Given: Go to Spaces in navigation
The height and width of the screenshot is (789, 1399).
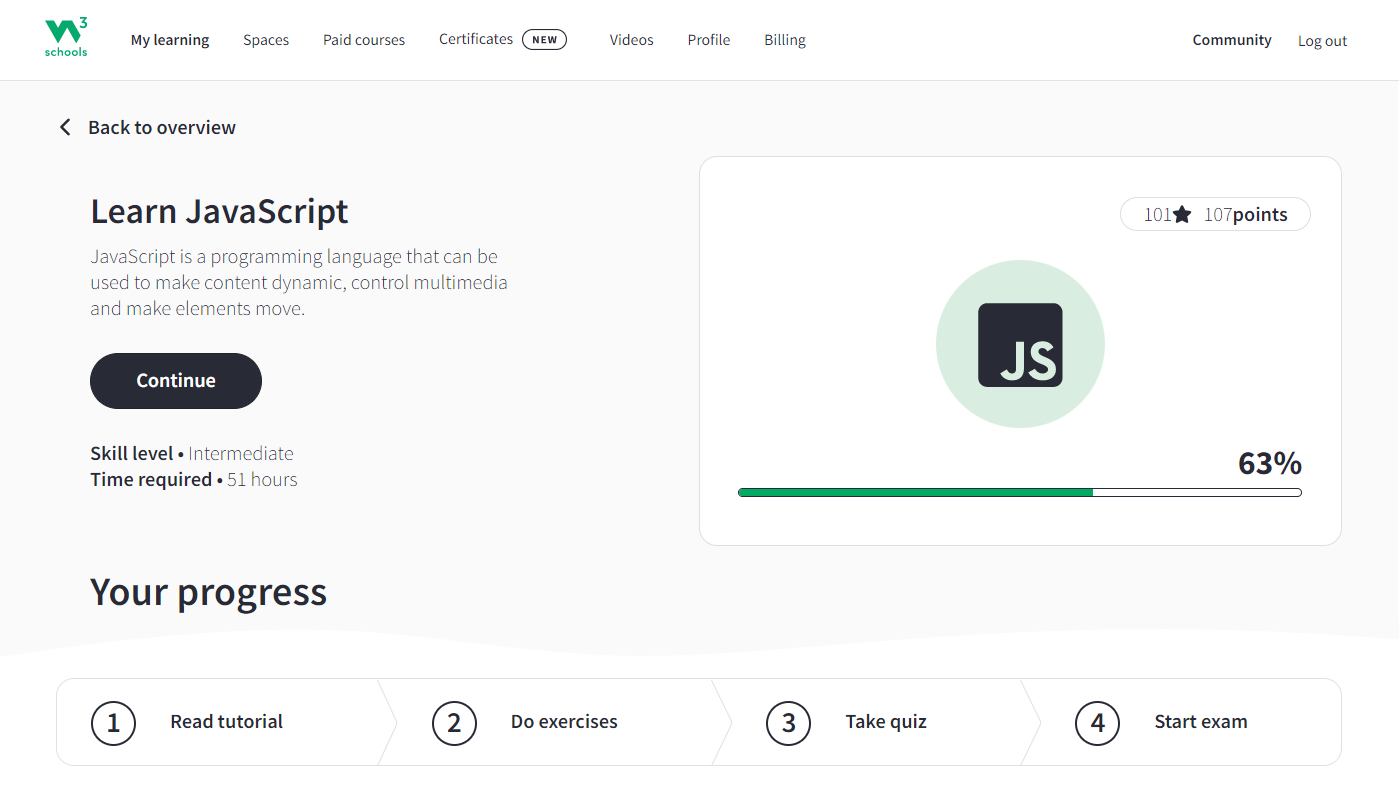Looking at the screenshot, I should [266, 40].
